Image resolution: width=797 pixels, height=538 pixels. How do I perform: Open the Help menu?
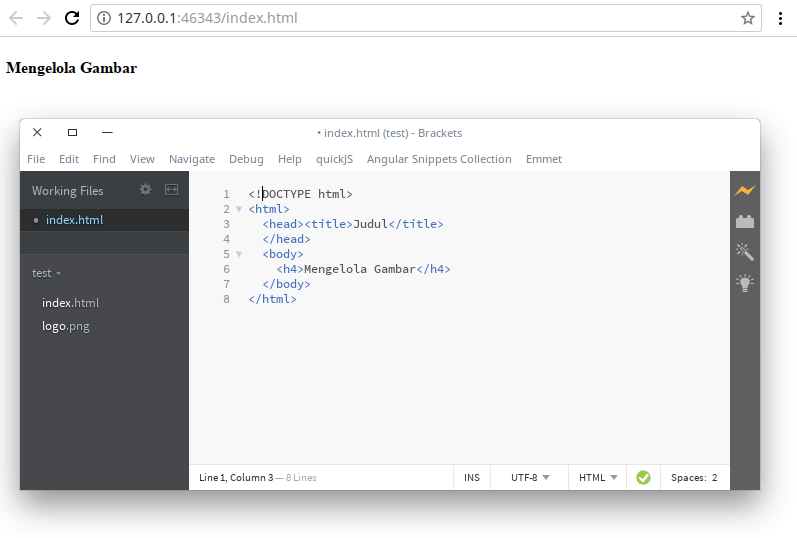click(x=290, y=159)
